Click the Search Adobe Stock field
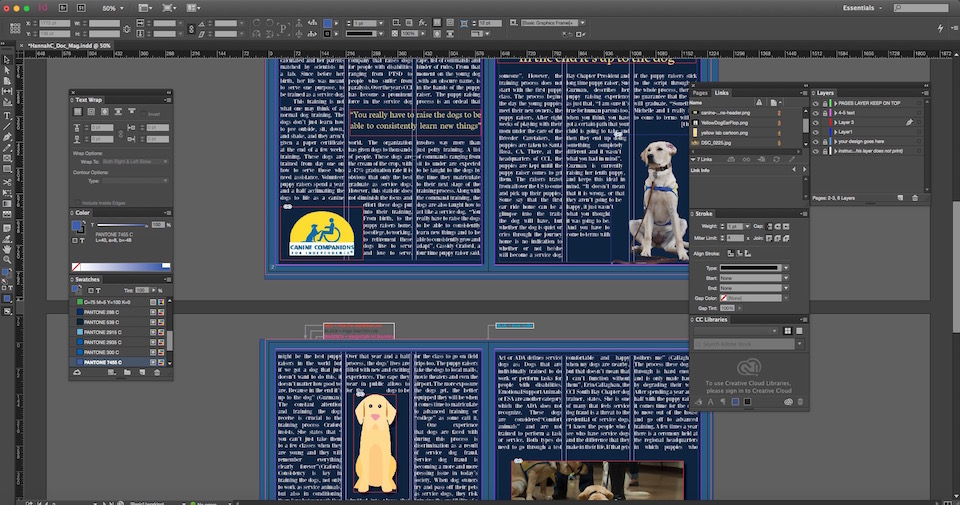 (744, 344)
